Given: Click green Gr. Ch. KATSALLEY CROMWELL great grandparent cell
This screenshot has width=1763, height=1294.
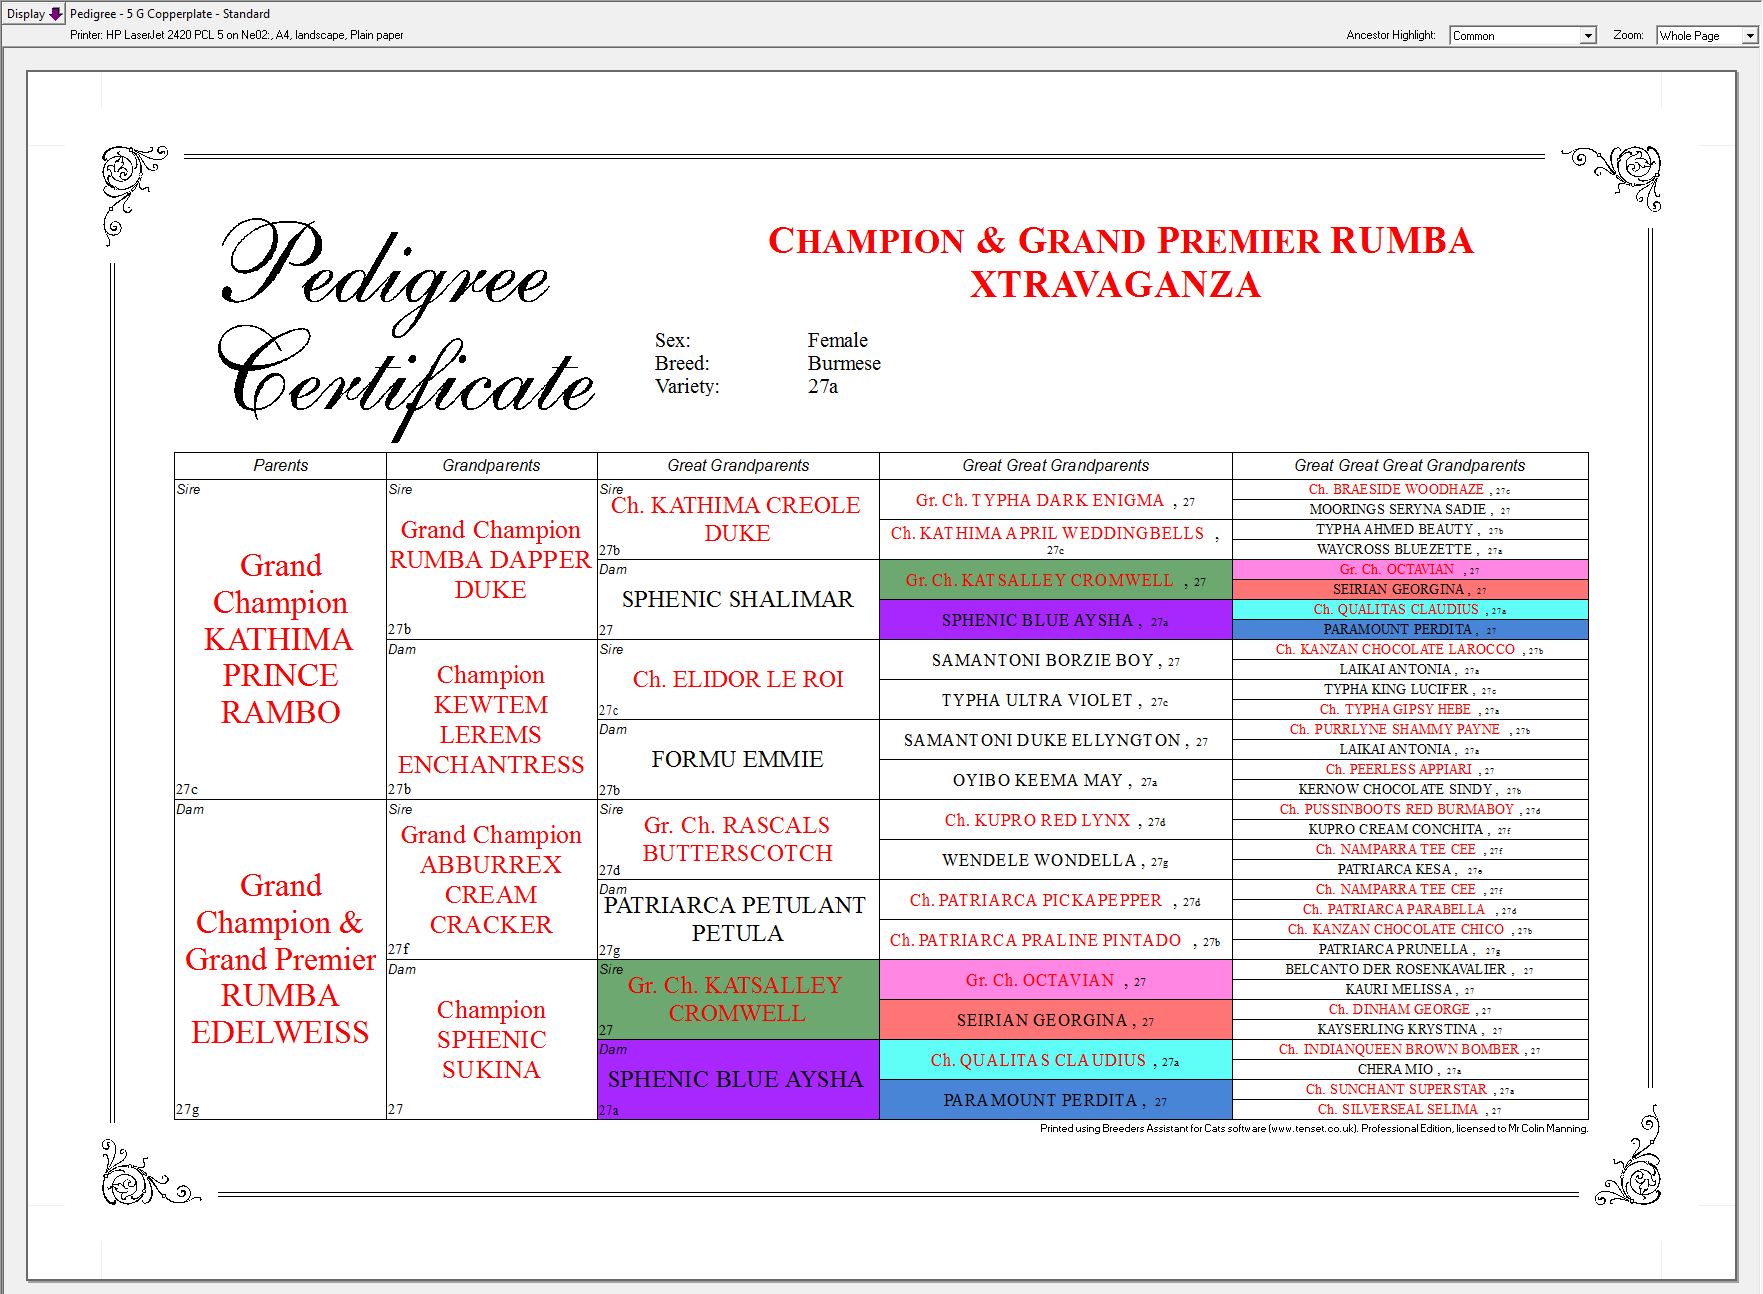Looking at the screenshot, I should click(738, 999).
